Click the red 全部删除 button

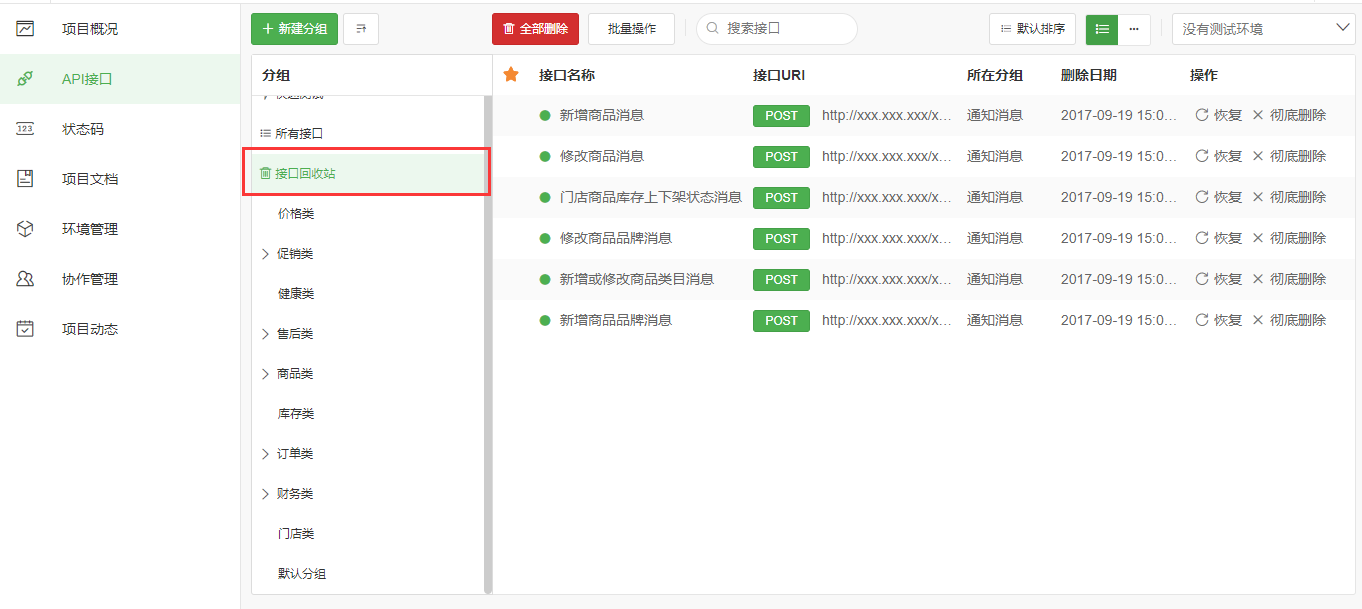click(535, 29)
